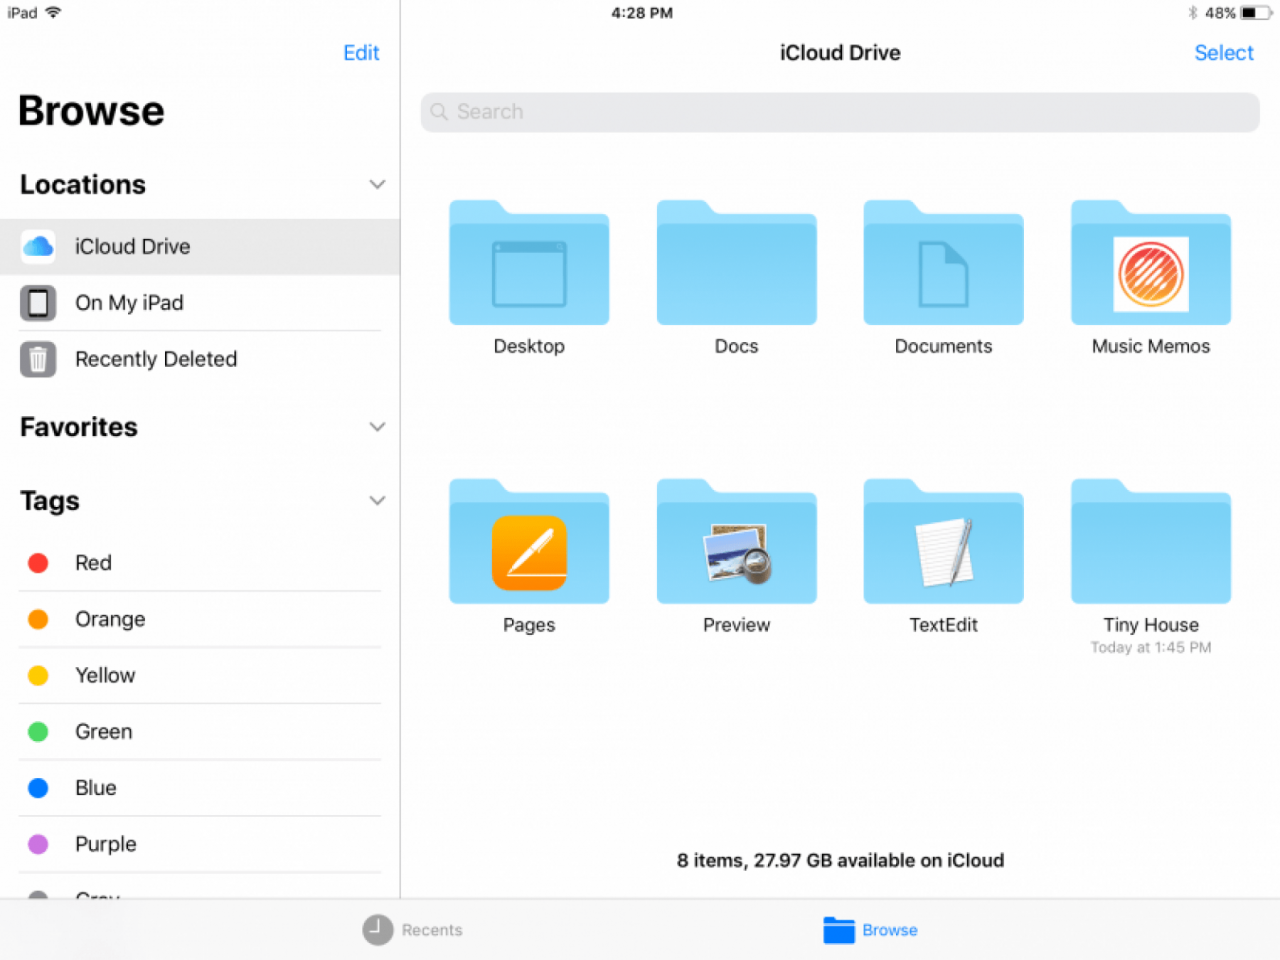Click the Orange tag label
The width and height of the screenshot is (1280, 960).
pyautogui.click(x=110, y=620)
